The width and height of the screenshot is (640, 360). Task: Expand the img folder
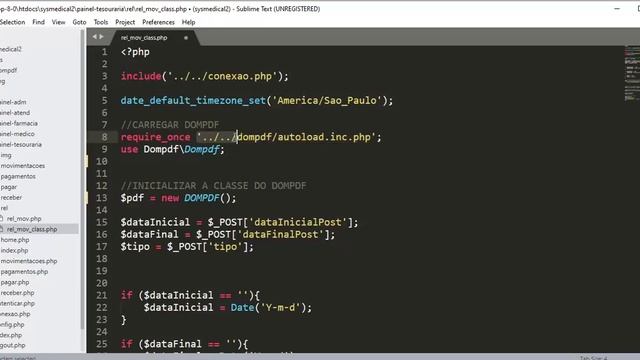coord(6,155)
